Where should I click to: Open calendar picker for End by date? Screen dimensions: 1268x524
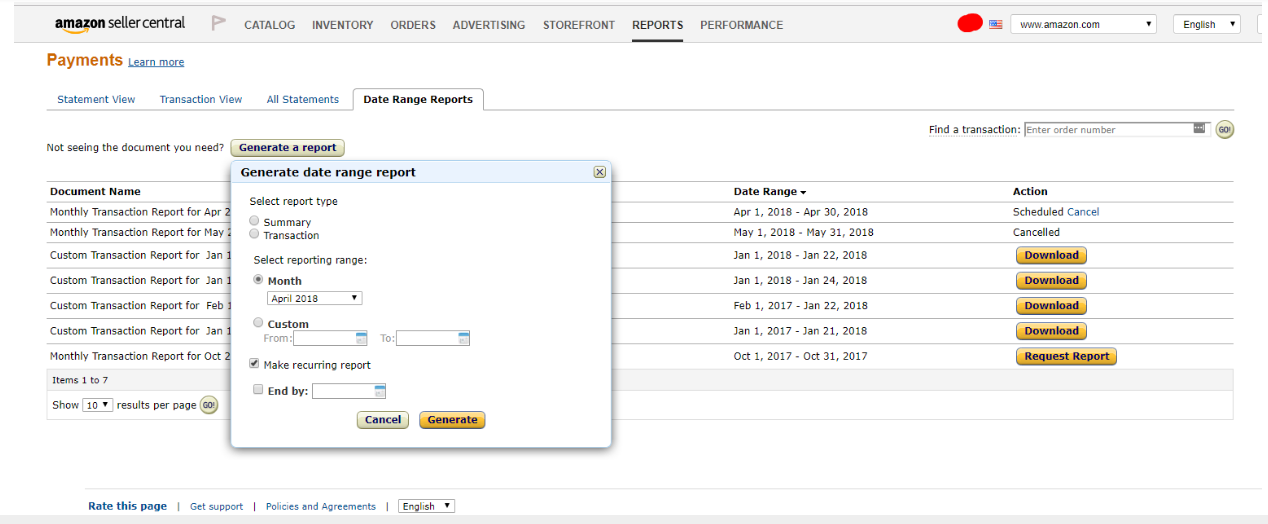coord(380,391)
